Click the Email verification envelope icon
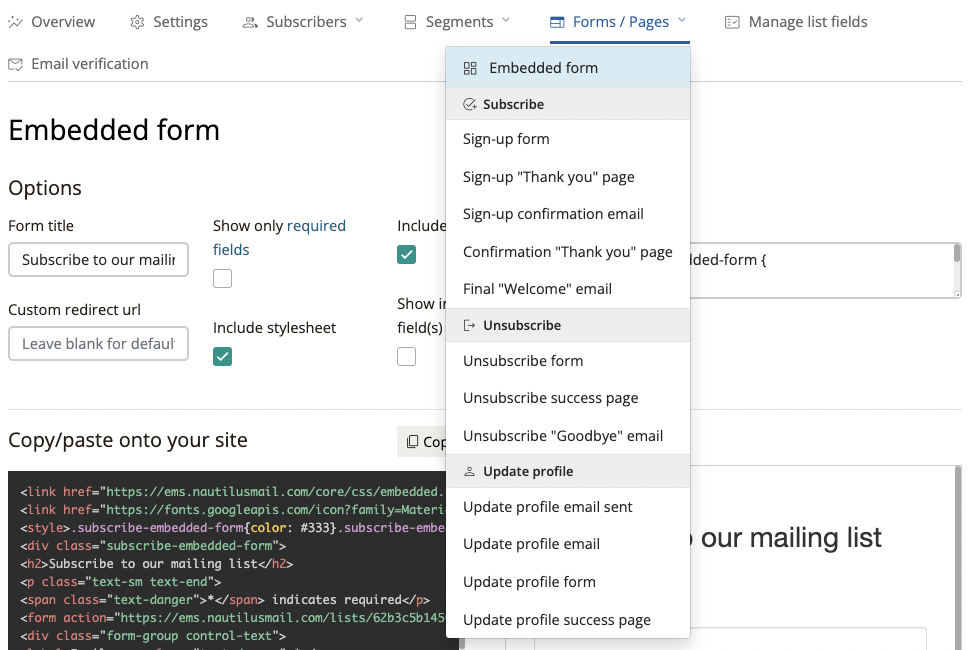 point(16,64)
